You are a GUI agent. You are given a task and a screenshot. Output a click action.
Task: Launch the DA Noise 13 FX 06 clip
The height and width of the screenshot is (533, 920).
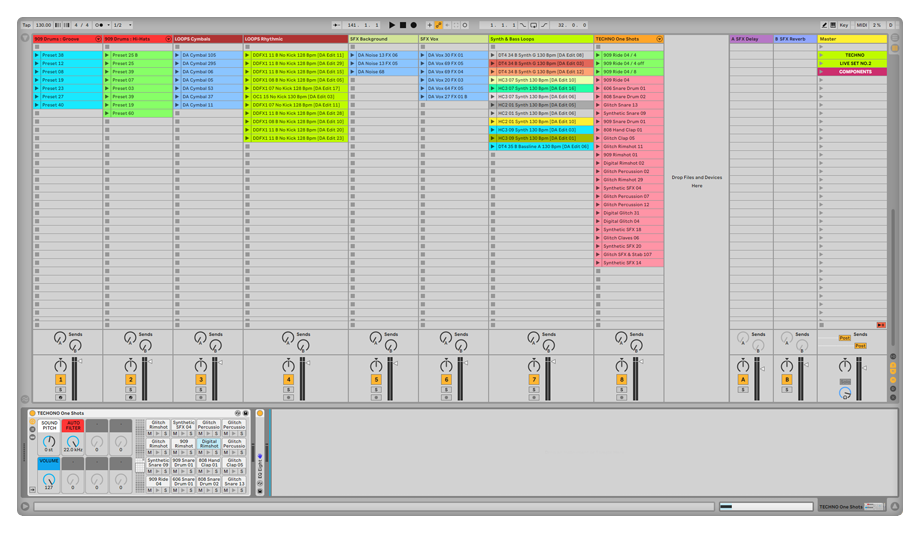pyautogui.click(x=353, y=55)
